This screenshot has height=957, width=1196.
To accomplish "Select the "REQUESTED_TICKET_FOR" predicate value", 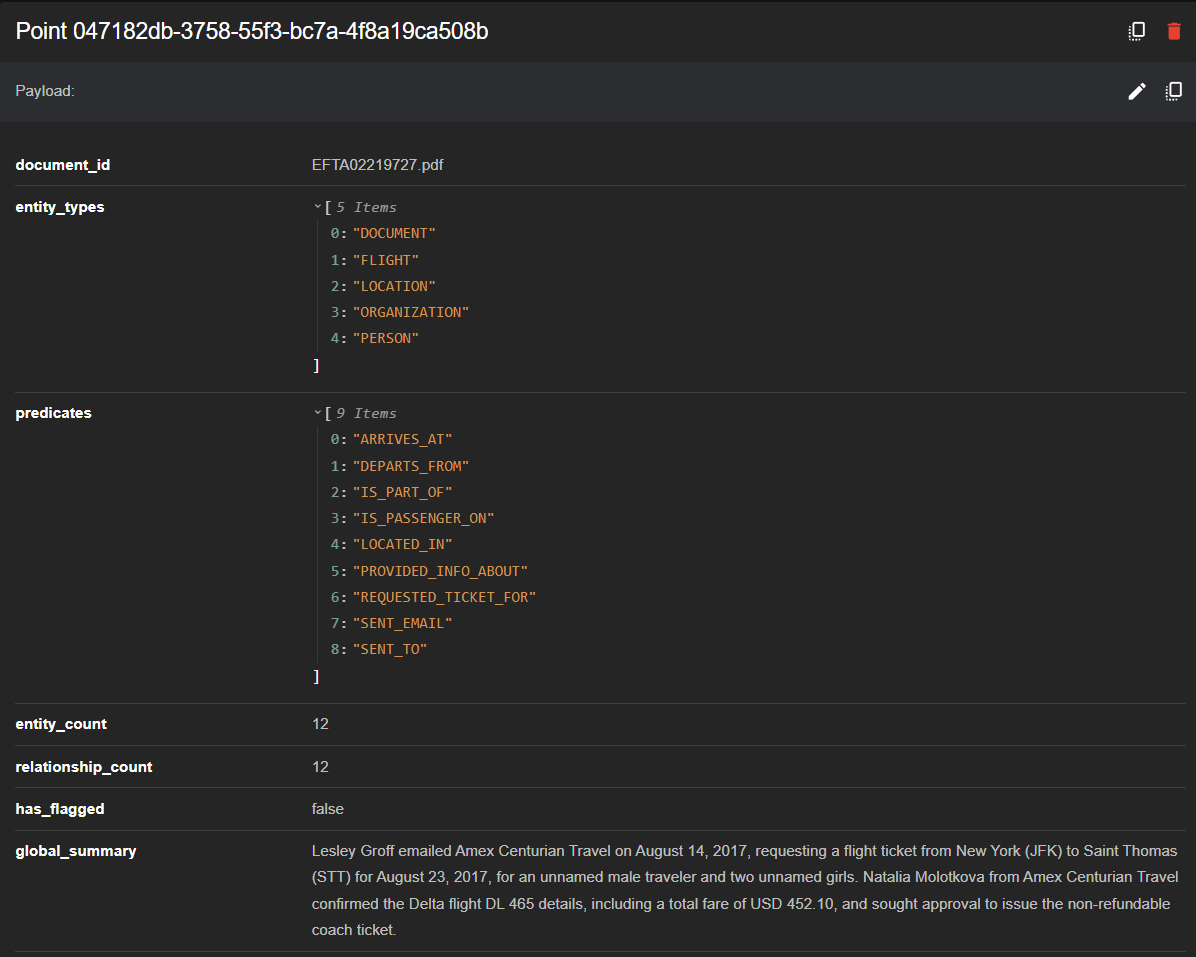I will (x=444, y=597).
